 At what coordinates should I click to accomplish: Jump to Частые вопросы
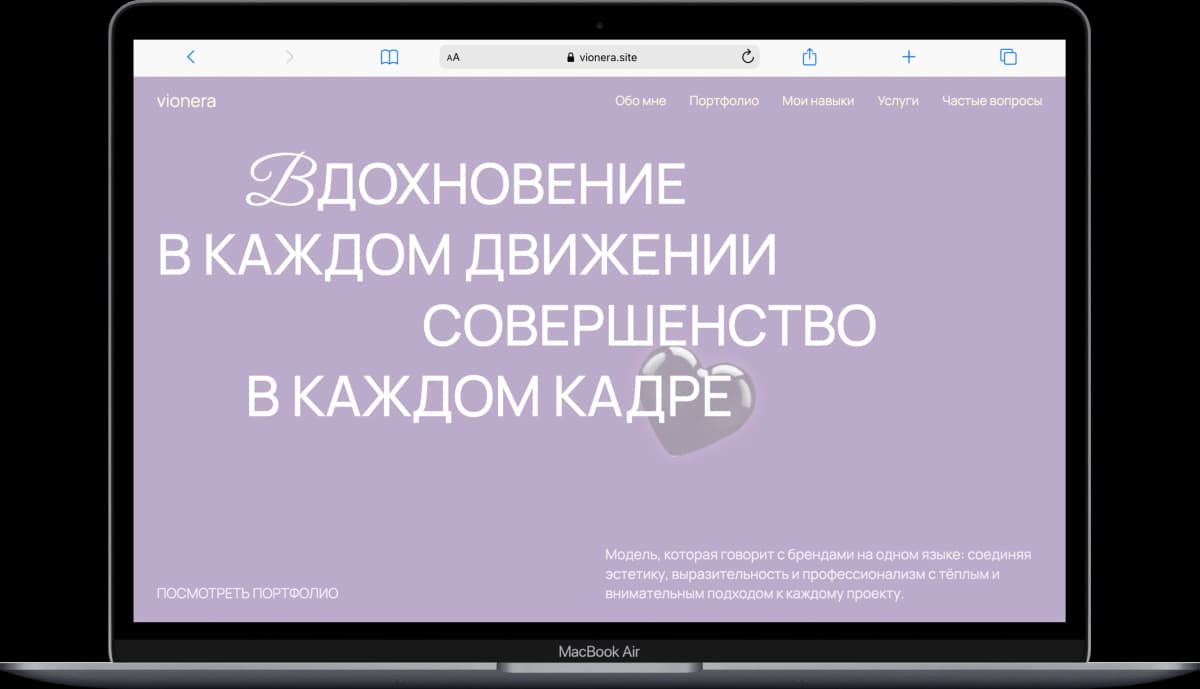992,101
